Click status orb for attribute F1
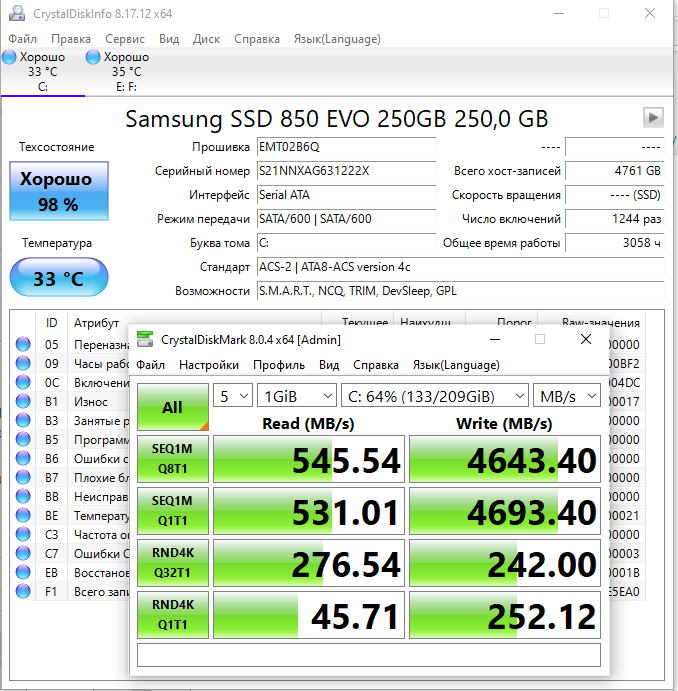This screenshot has height=691, width=678. click(x=23, y=591)
